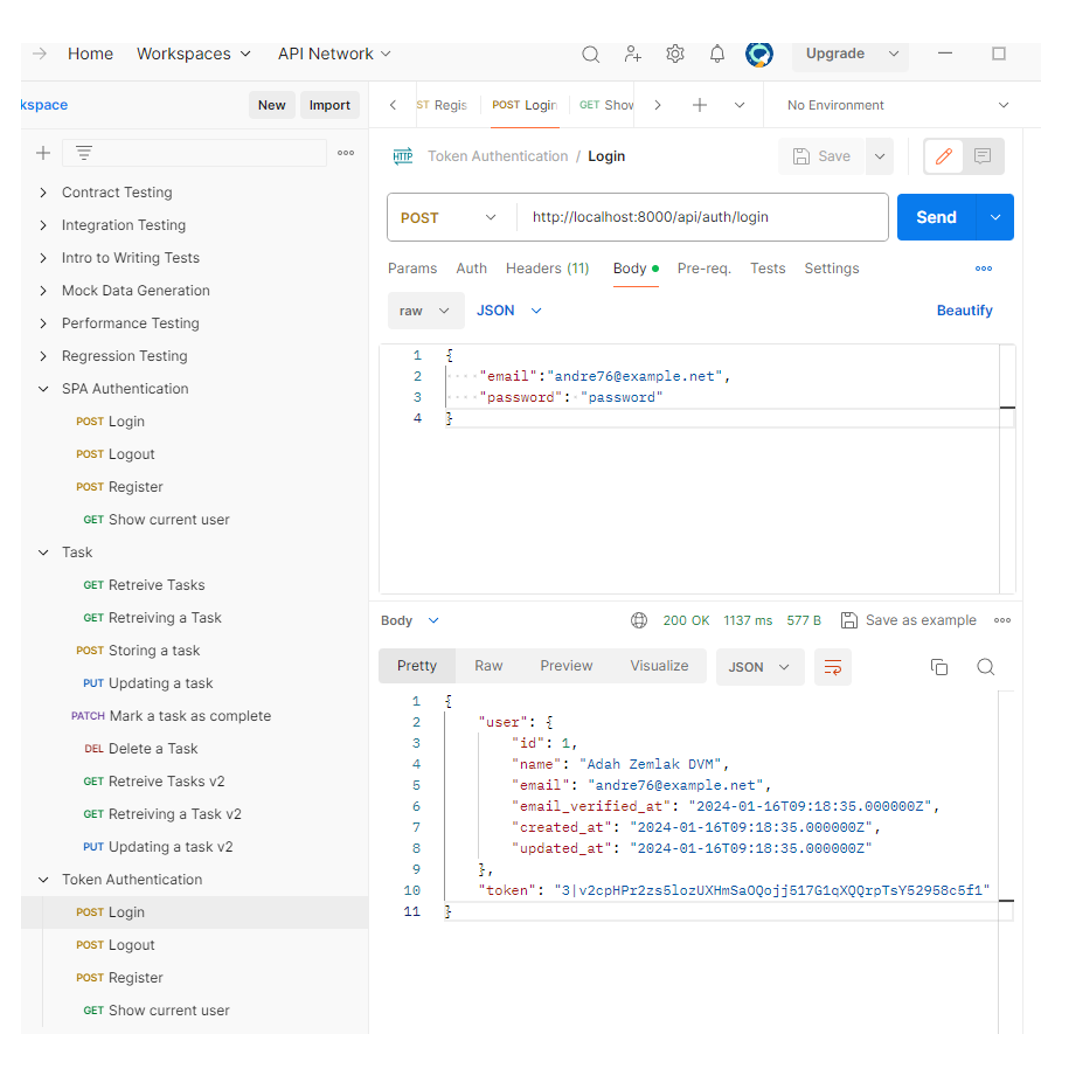
Task: Click the sidebar filter icon
Action: click(84, 153)
